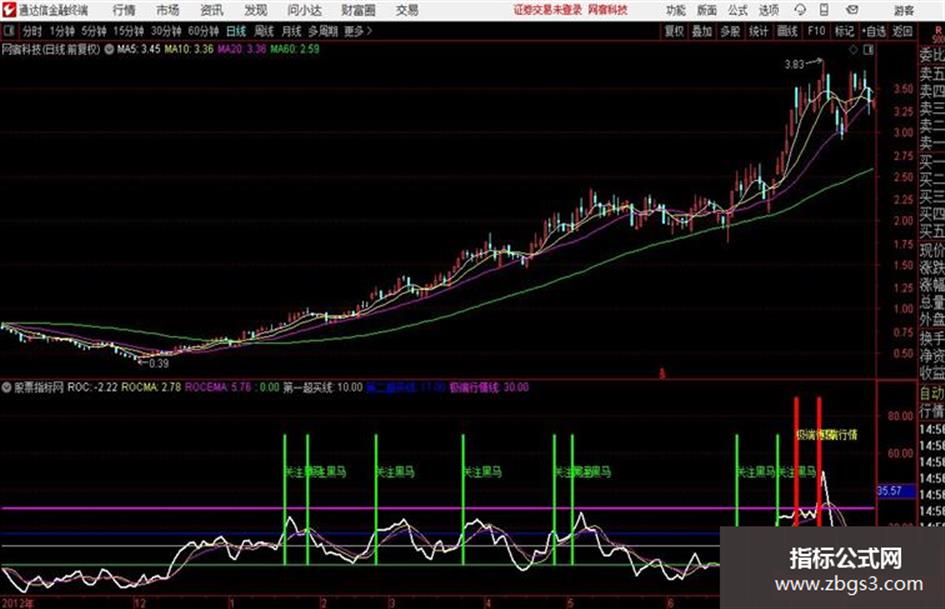Expand the 更多 periods dropdown
Screen dimensions: 945x609
click(x=358, y=31)
